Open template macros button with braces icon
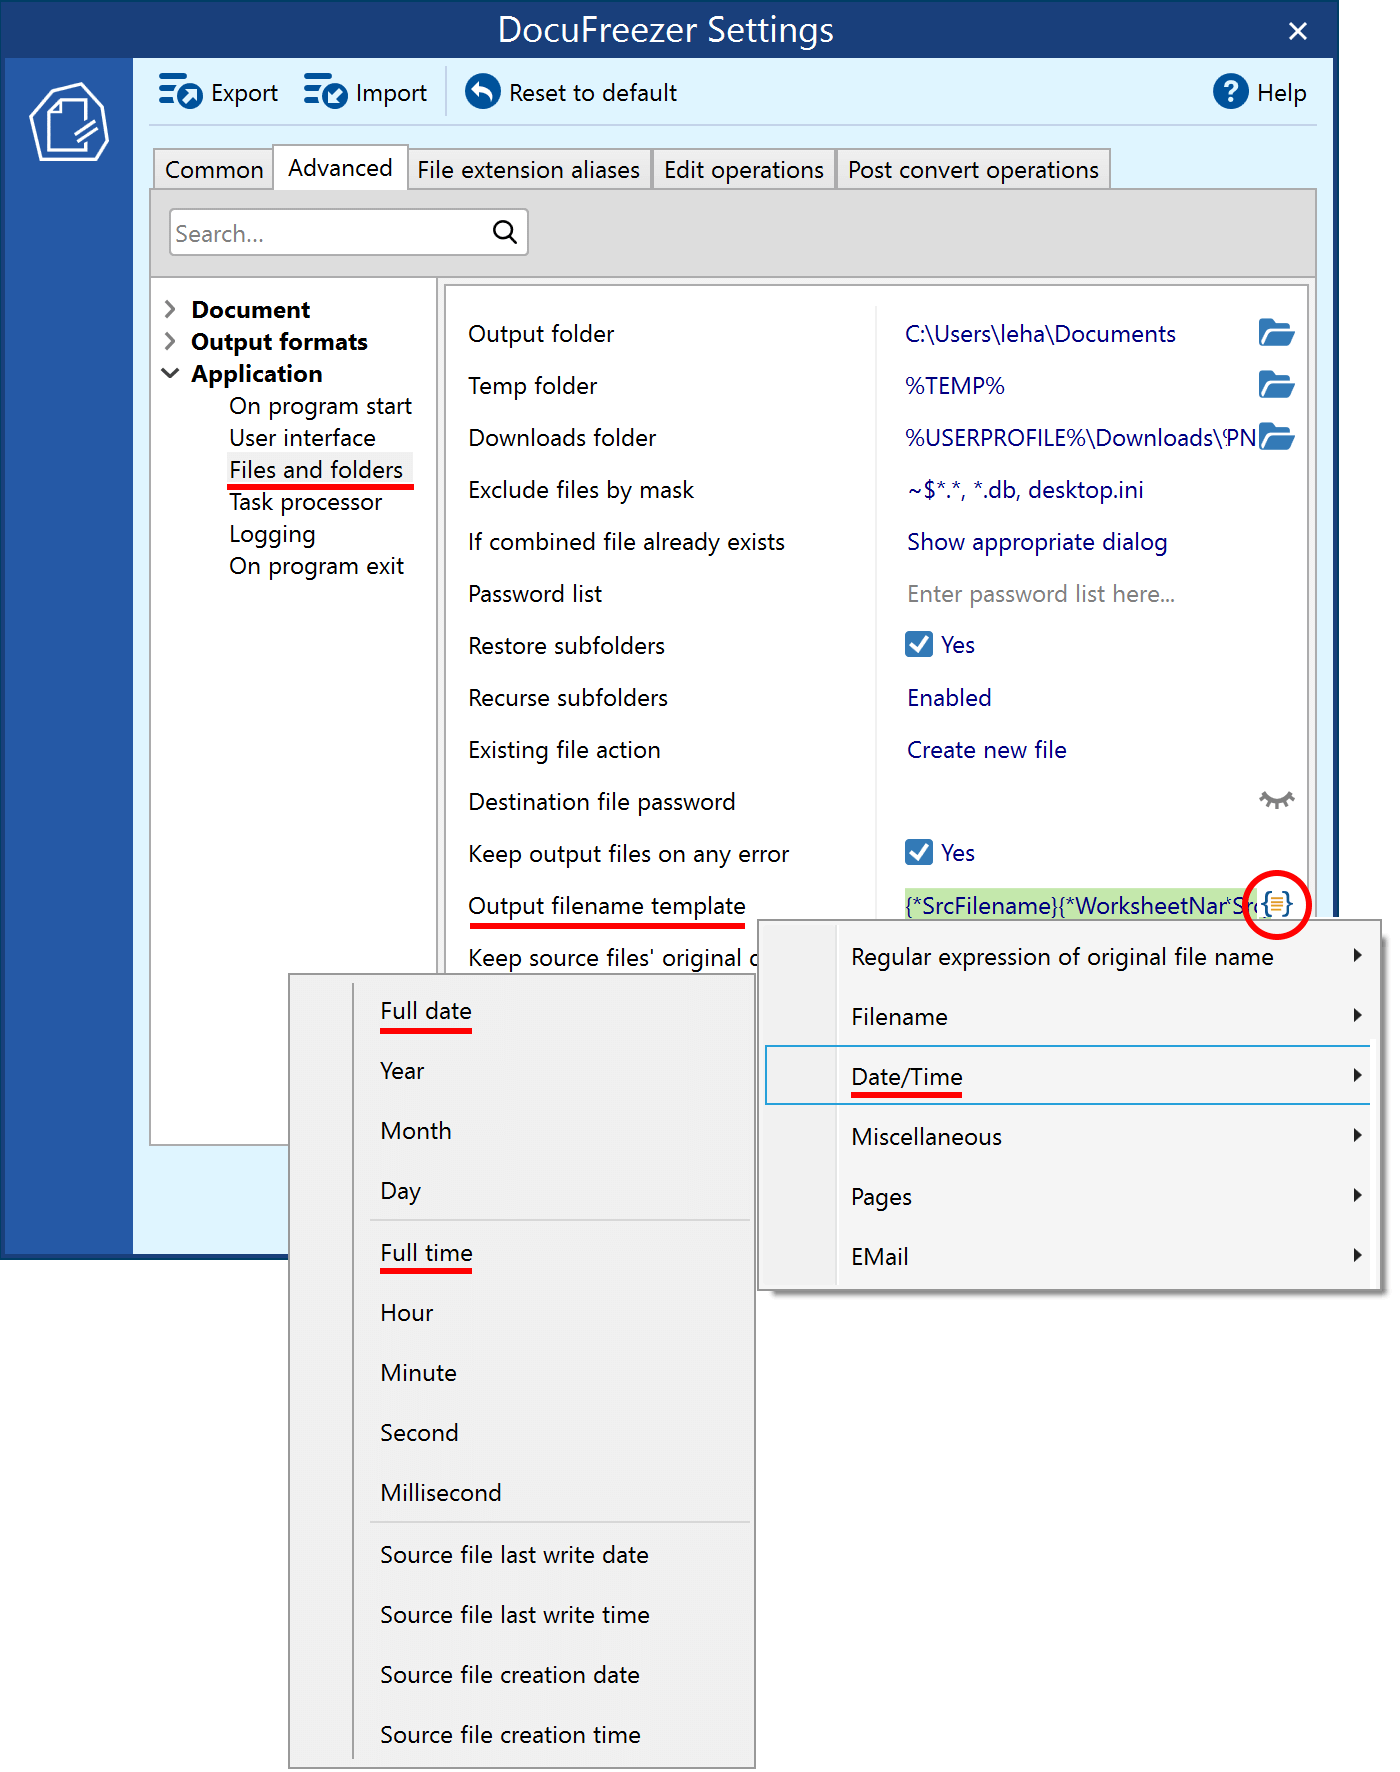The image size is (1400, 1772). pos(1277,905)
